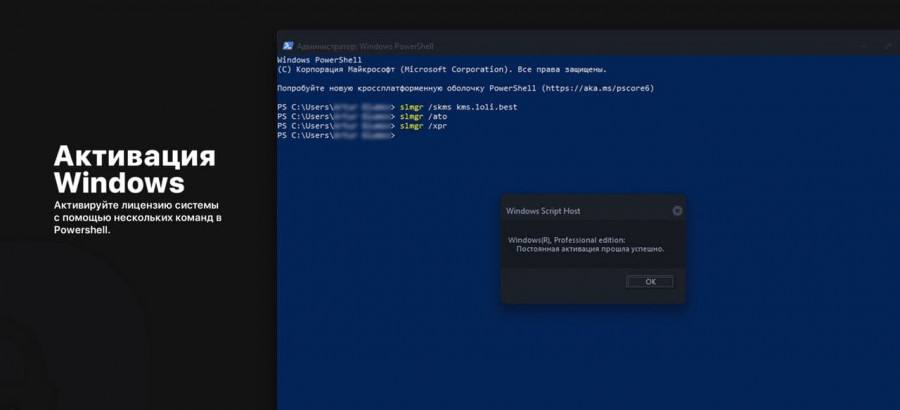This screenshot has width=900, height=410.
Task: Click the Активация Windows heading
Action: click(135, 170)
